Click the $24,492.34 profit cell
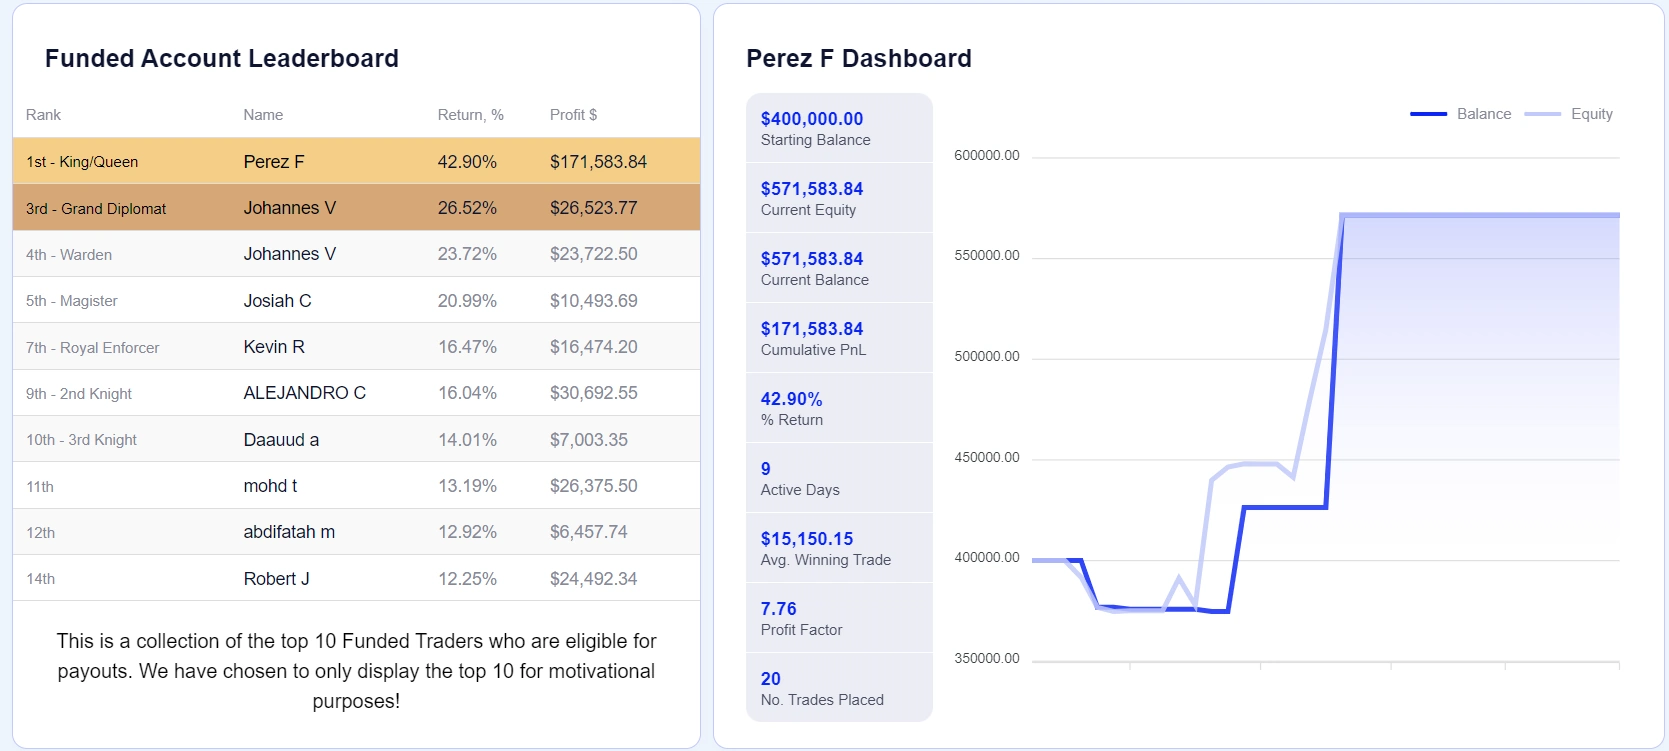 tap(593, 579)
